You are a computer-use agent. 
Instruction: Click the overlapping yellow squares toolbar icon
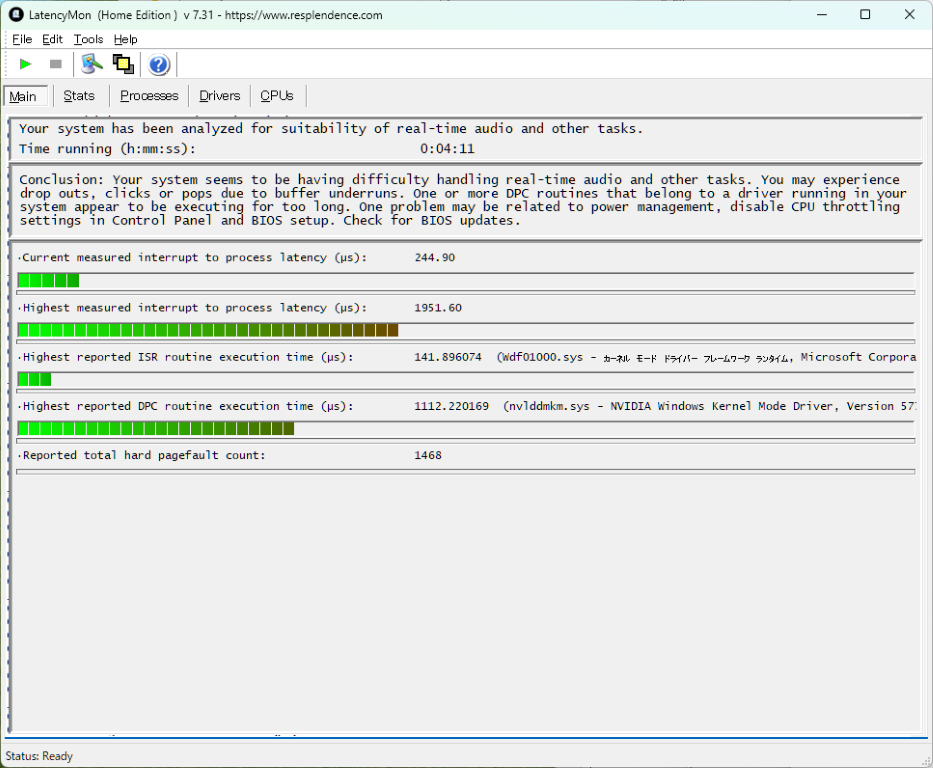123,64
